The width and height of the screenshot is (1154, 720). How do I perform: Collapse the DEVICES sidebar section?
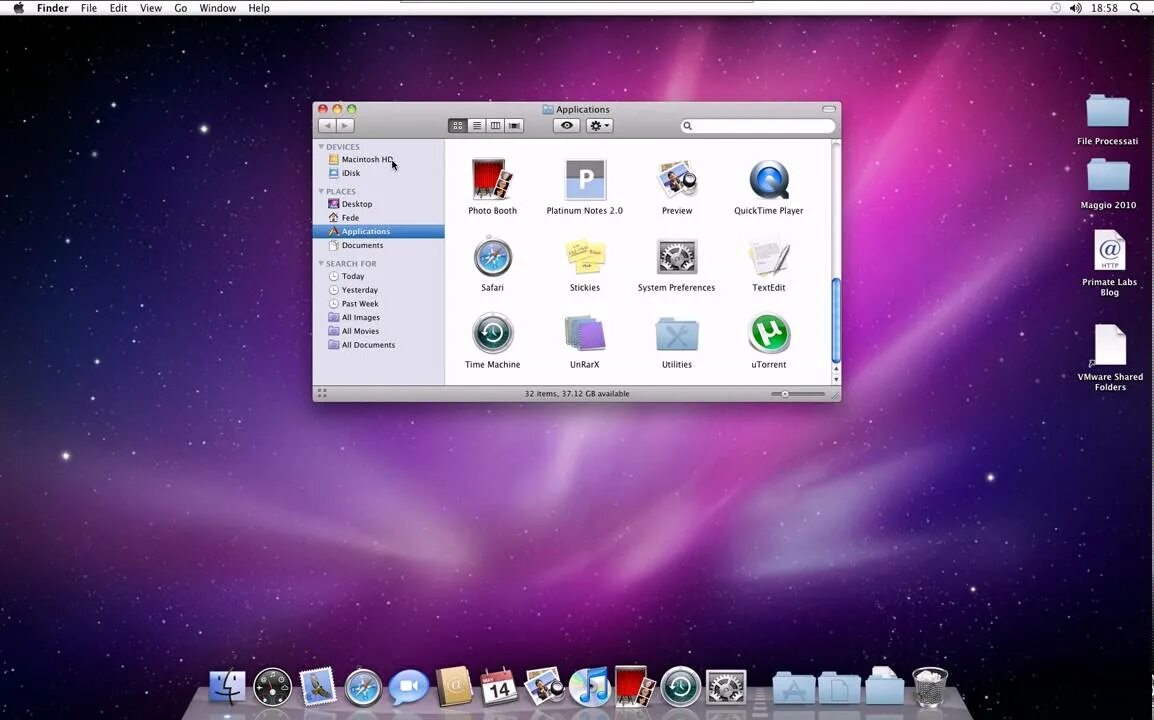tap(322, 147)
